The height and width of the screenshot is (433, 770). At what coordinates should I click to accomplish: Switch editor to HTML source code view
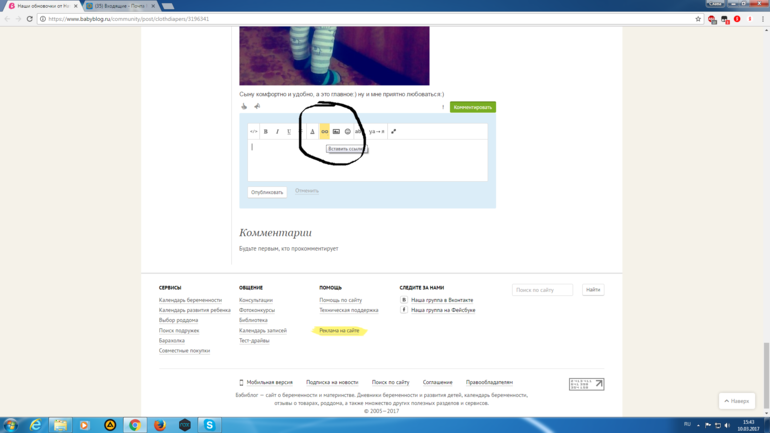coord(254,131)
